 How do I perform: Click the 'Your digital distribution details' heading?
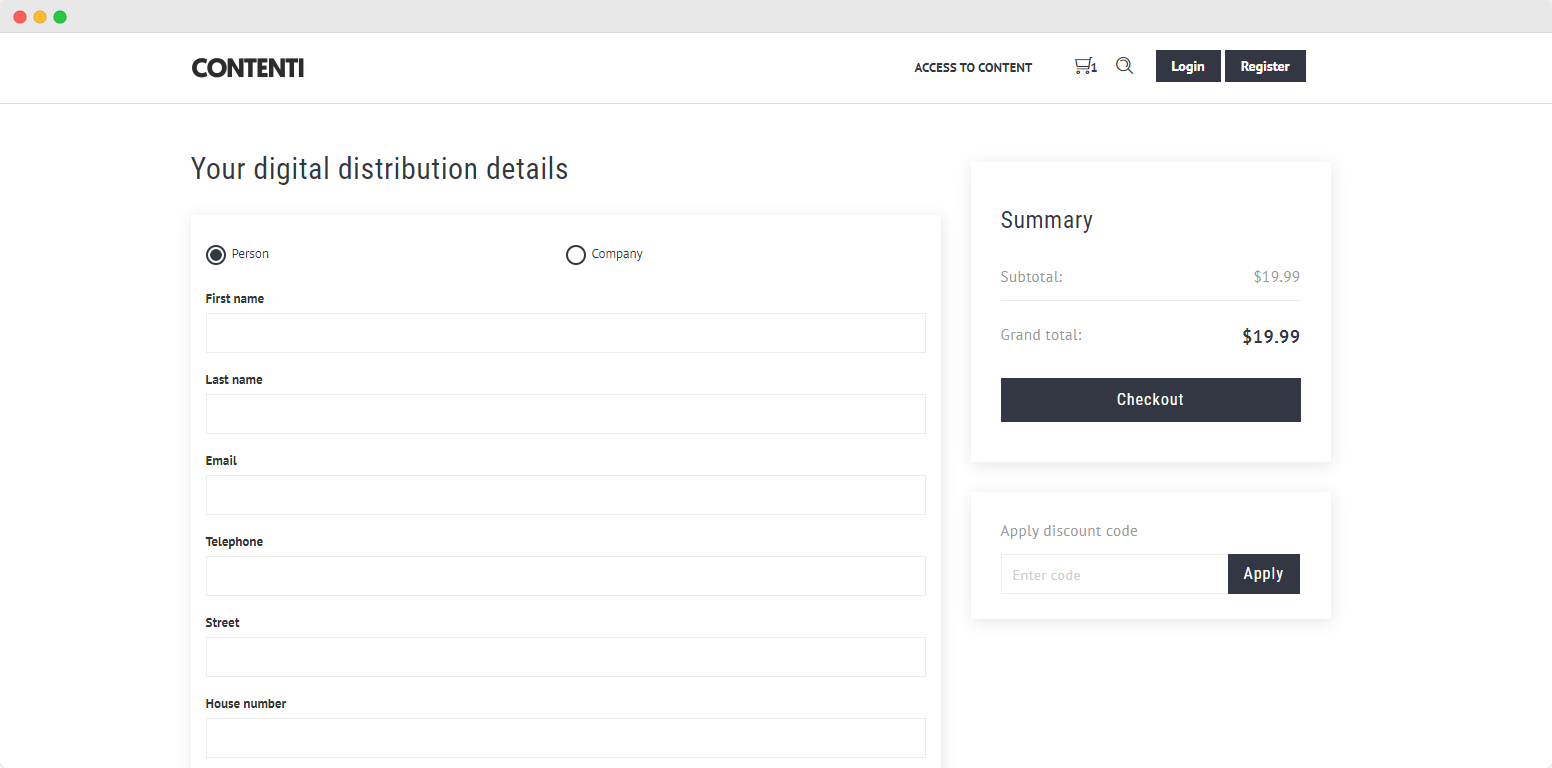click(x=379, y=169)
